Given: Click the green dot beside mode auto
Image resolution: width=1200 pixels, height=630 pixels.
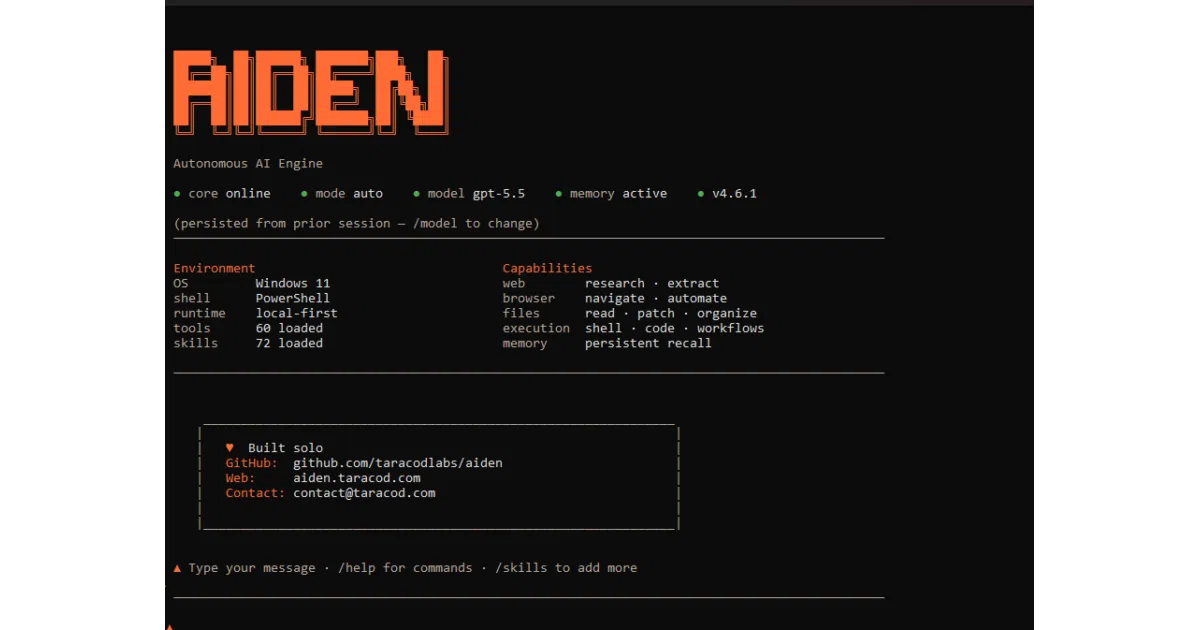Looking at the screenshot, I should click(304, 194).
